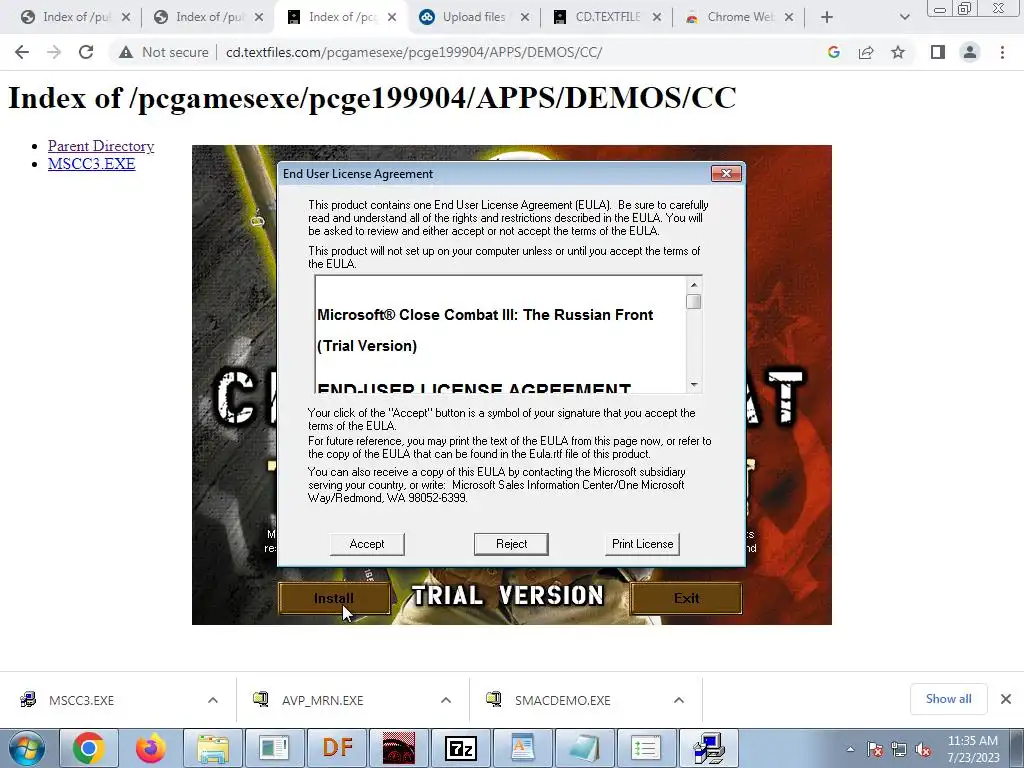Open the tab search dropdown
The width and height of the screenshot is (1024, 768).
pyautogui.click(x=904, y=18)
